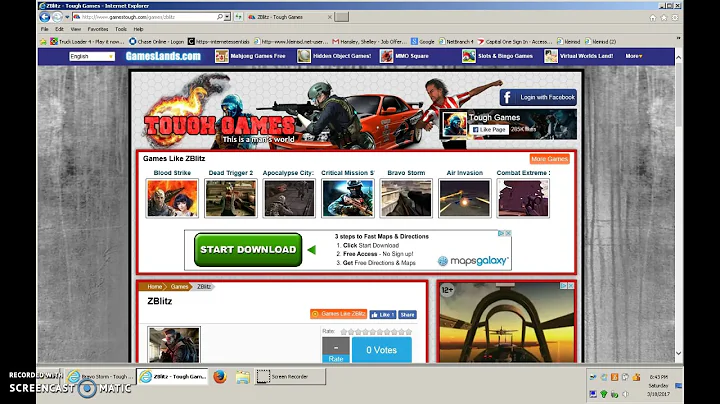
Task: Click the green START DOWNLOAD button
Action: tap(248, 250)
